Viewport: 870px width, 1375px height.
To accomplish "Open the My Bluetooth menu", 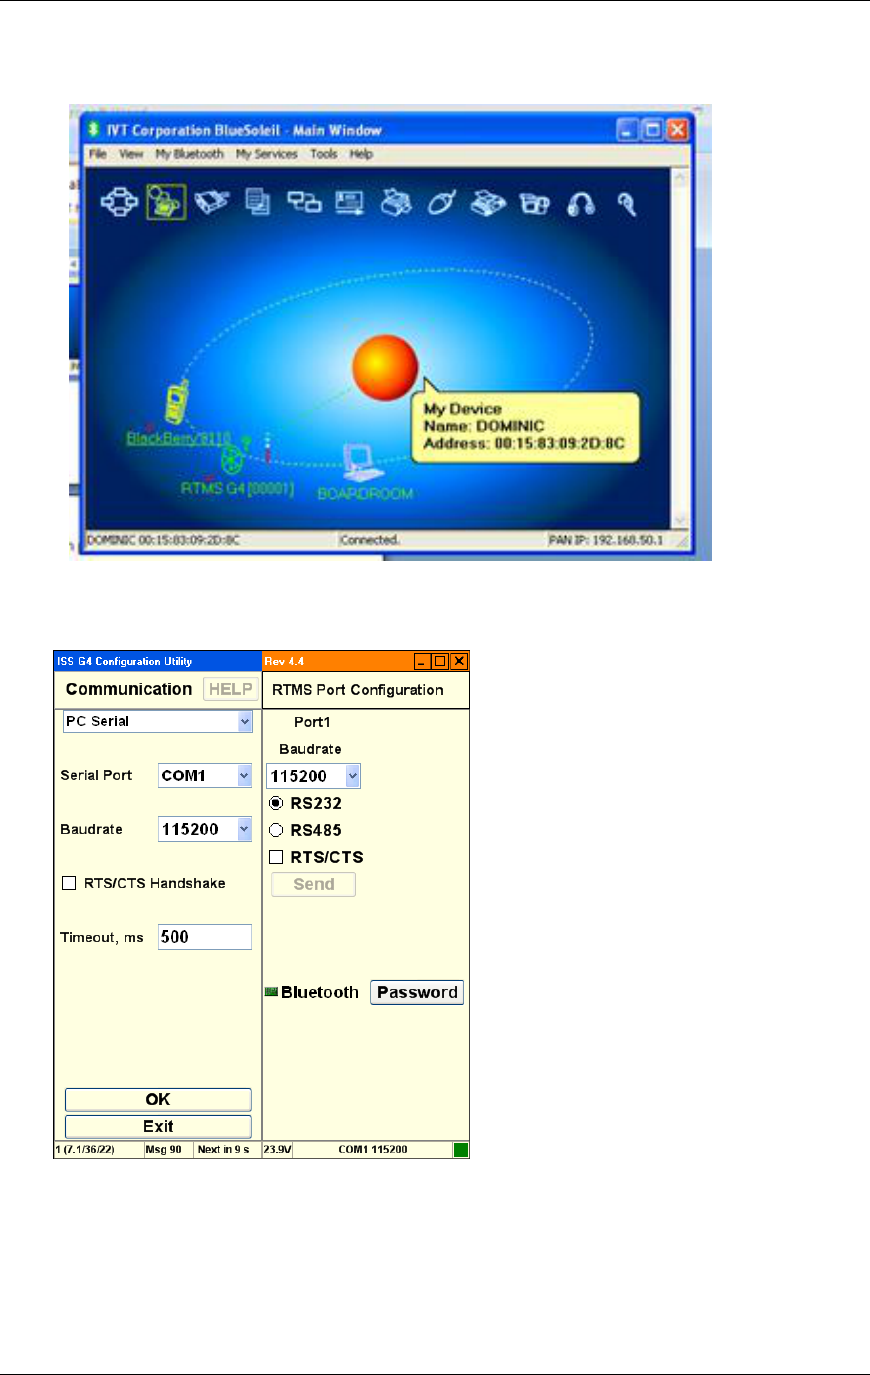I will [189, 154].
